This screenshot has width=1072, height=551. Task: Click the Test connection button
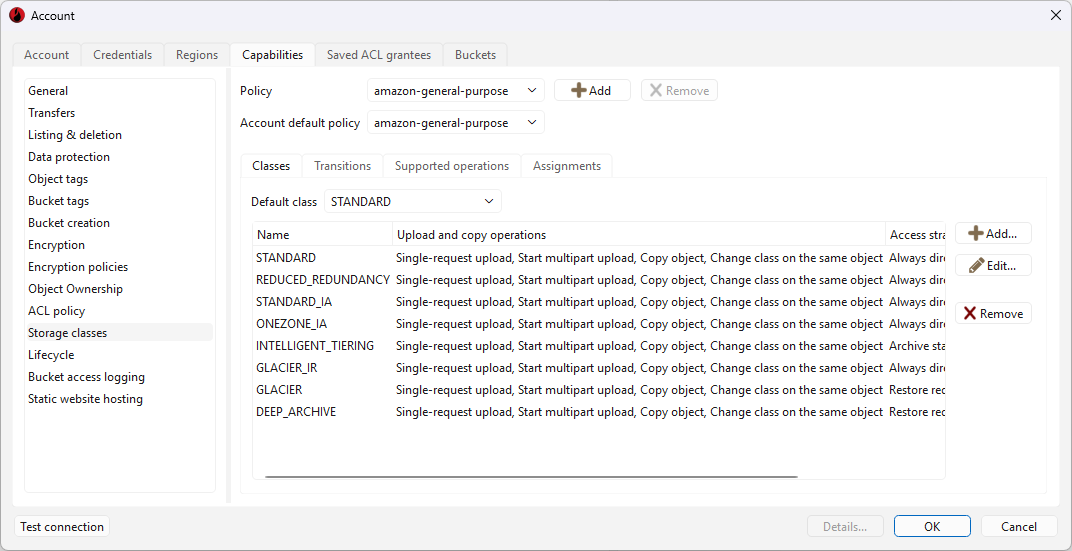[62, 526]
